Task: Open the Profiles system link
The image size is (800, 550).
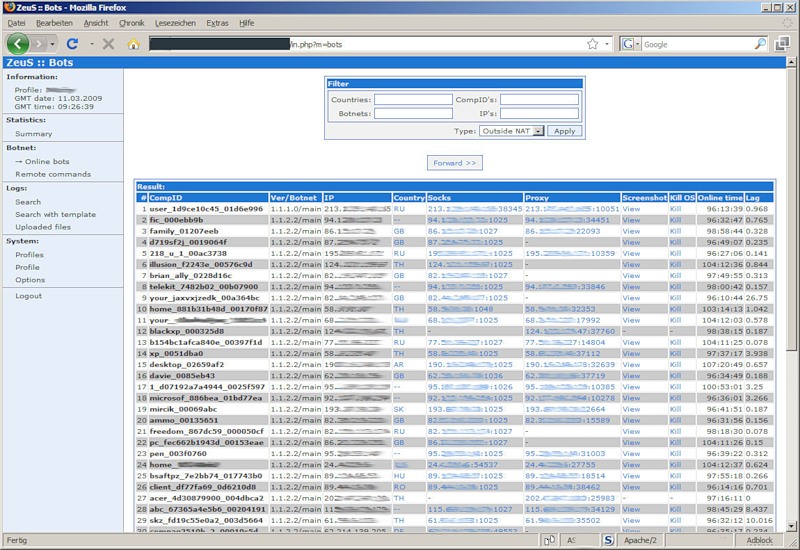Action: pos(29,255)
